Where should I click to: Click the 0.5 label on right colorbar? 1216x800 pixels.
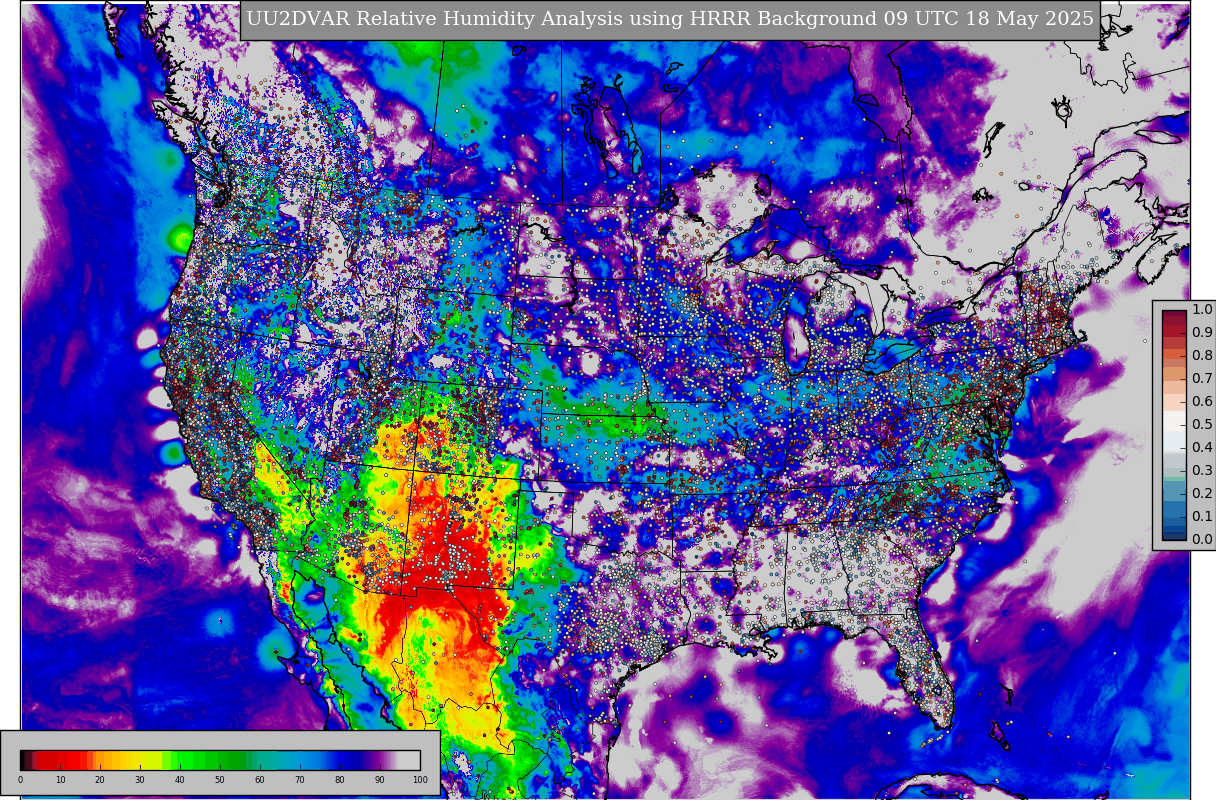[1202, 425]
